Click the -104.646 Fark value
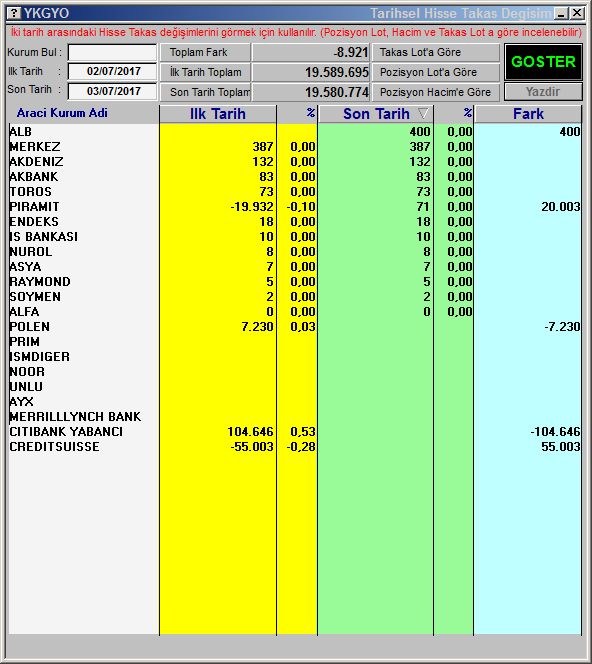The image size is (592, 664). [x=556, y=432]
